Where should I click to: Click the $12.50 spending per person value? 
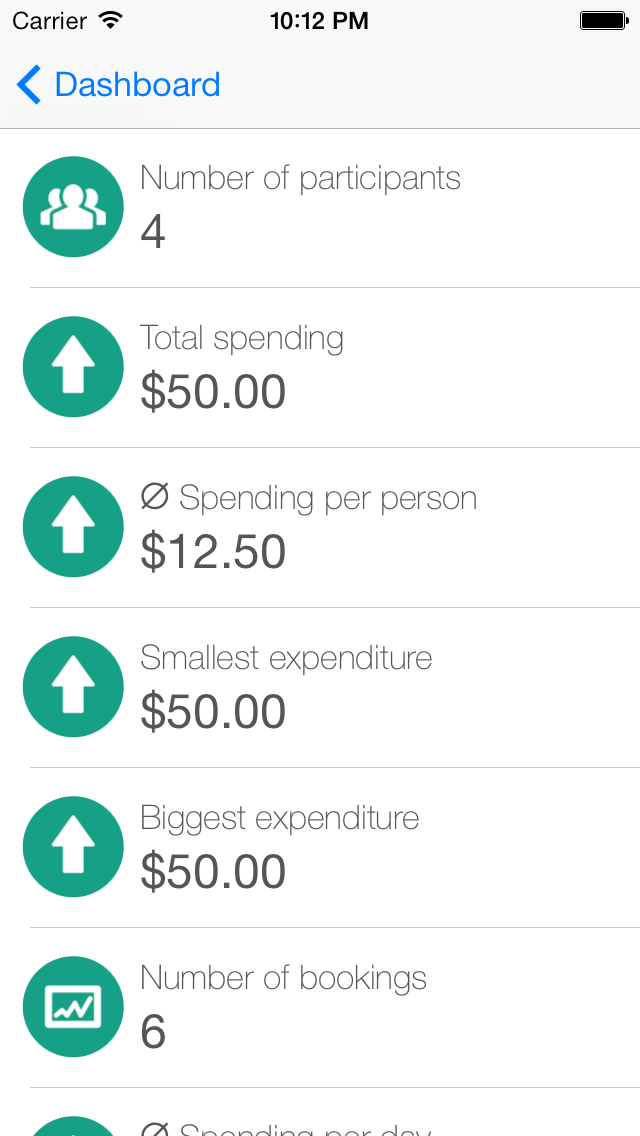pyautogui.click(x=213, y=552)
